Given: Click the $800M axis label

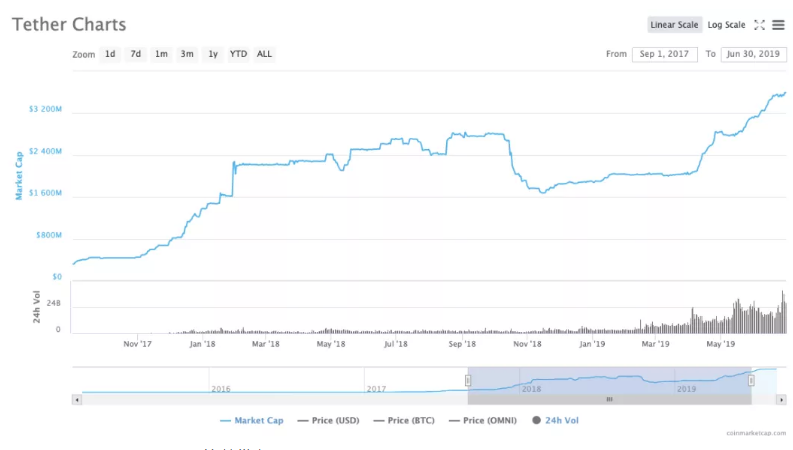Looking at the screenshot, I should click(49, 235).
